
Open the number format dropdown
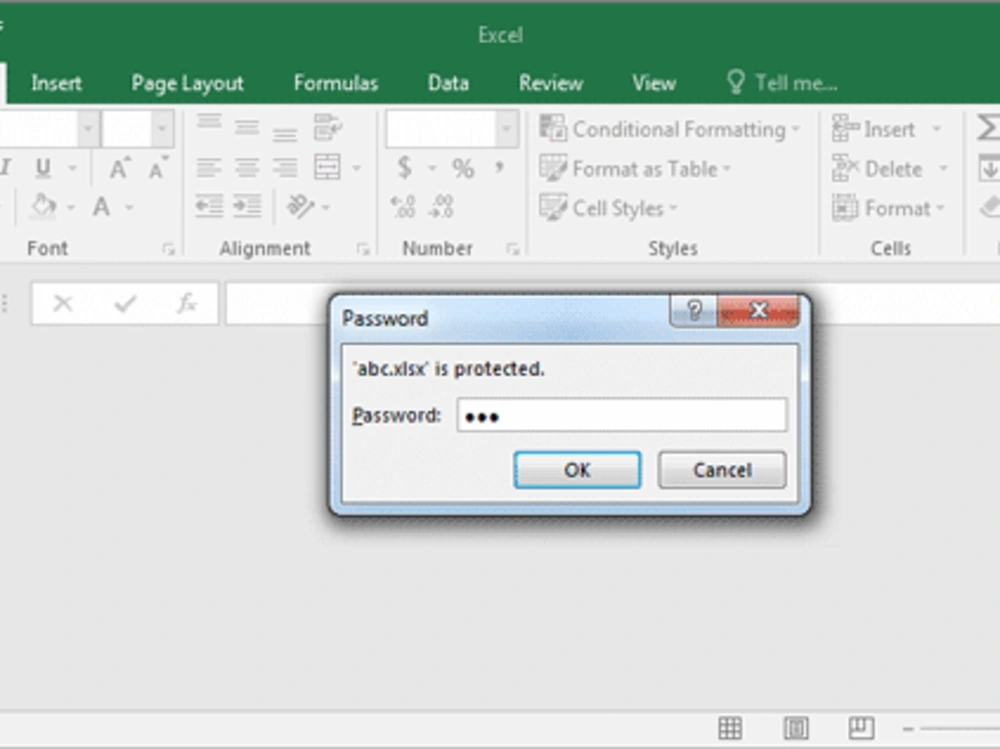[x=507, y=130]
